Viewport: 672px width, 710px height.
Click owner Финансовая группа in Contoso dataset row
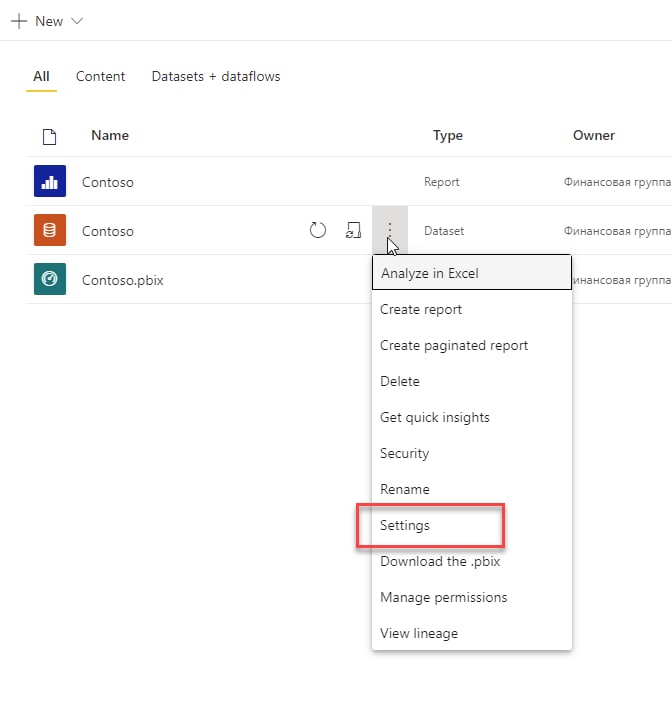click(x=617, y=231)
